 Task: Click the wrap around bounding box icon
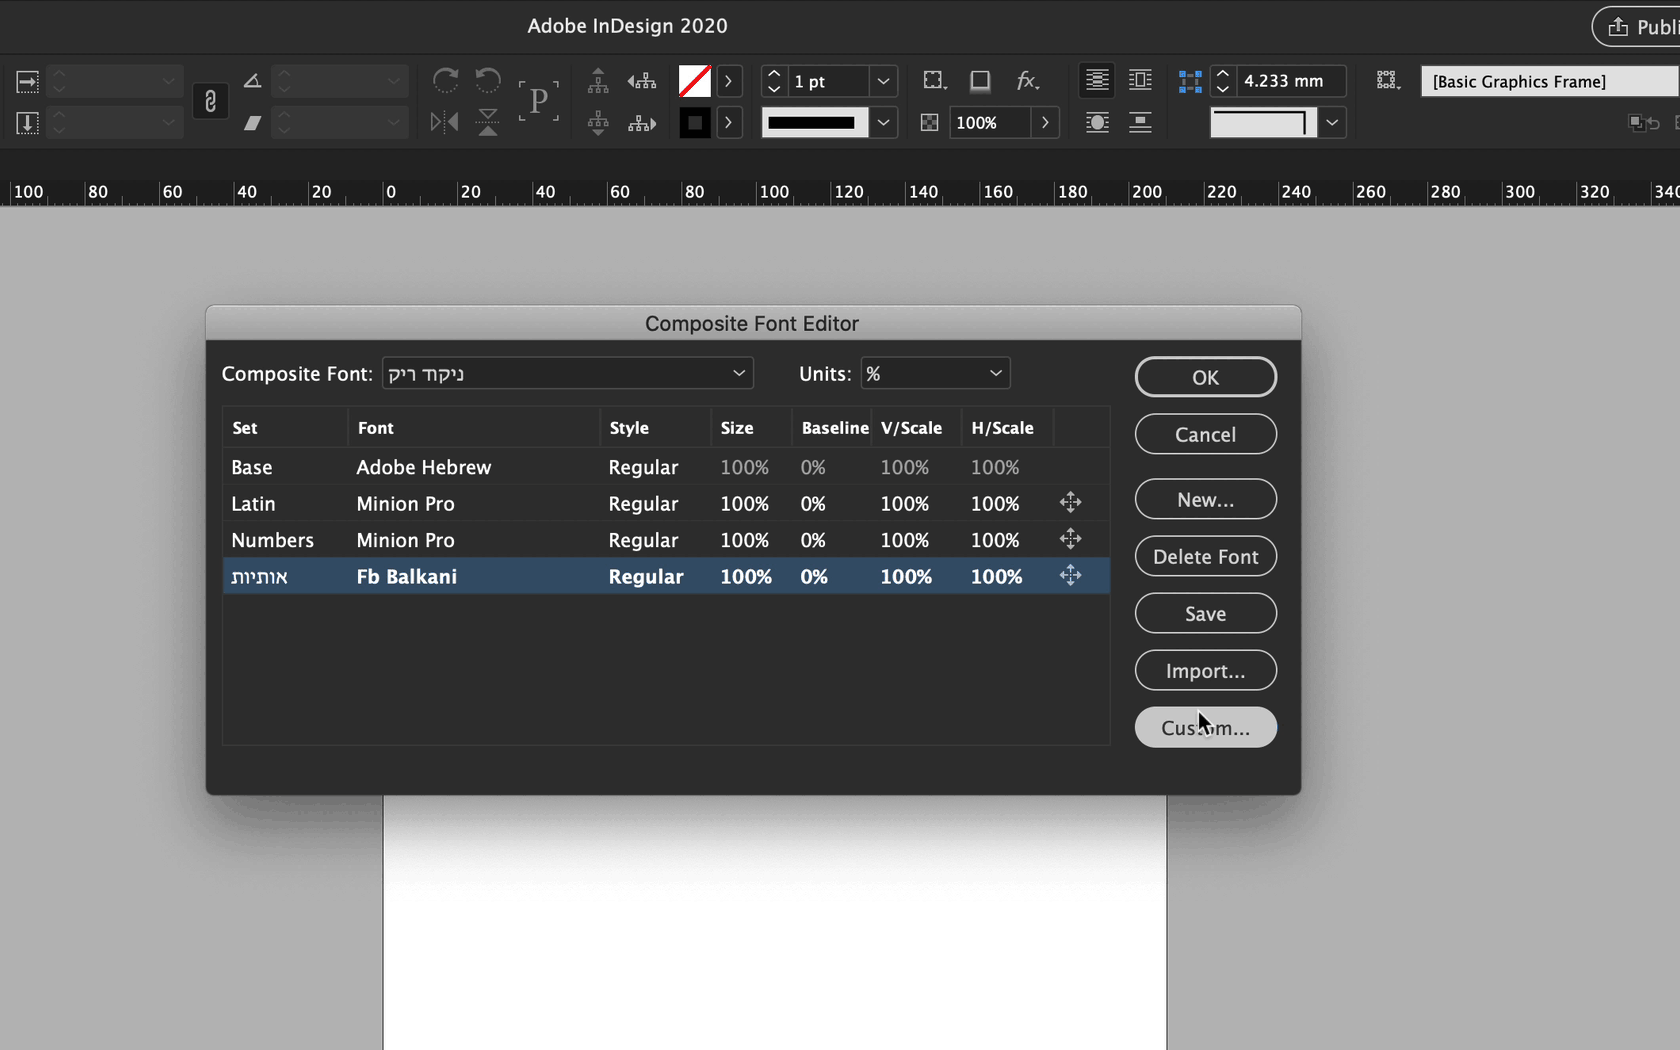click(1140, 81)
